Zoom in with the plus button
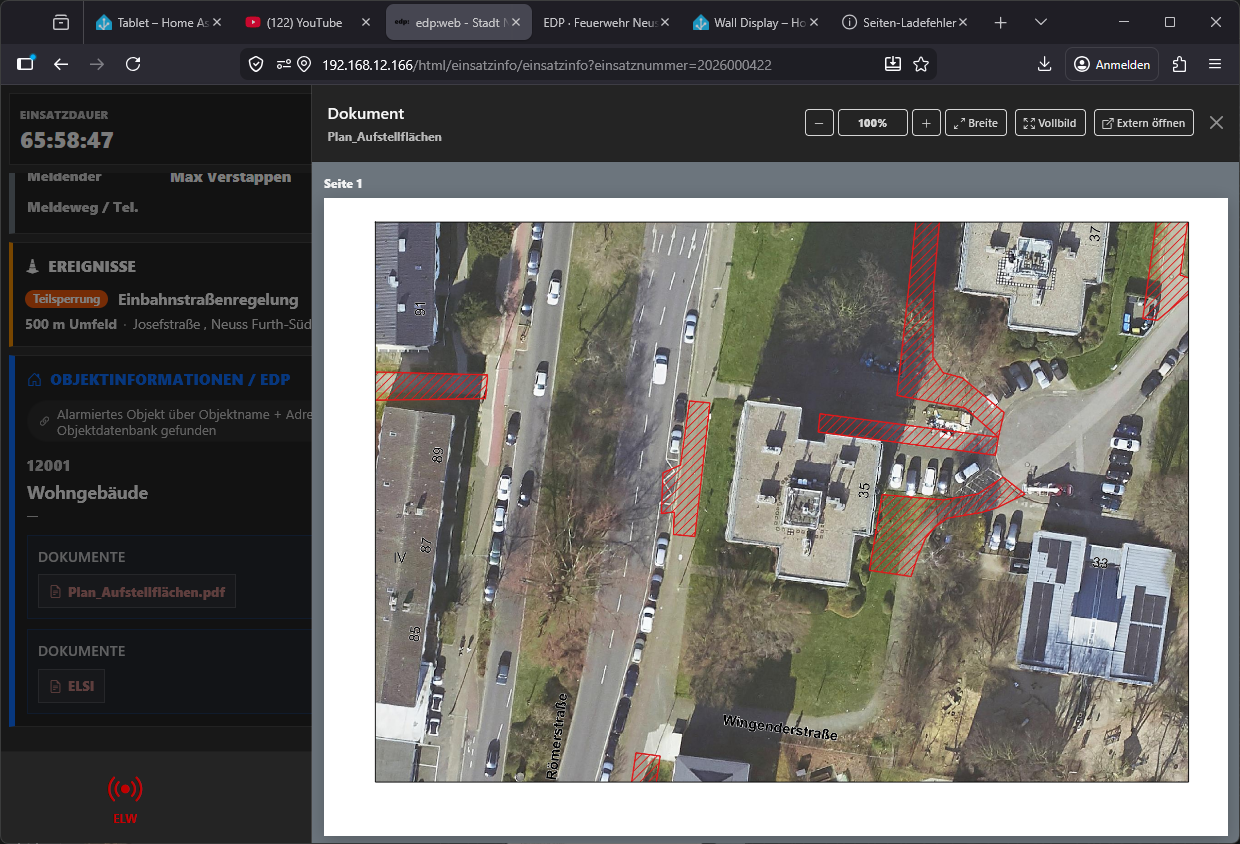This screenshot has width=1240, height=844. [x=926, y=123]
